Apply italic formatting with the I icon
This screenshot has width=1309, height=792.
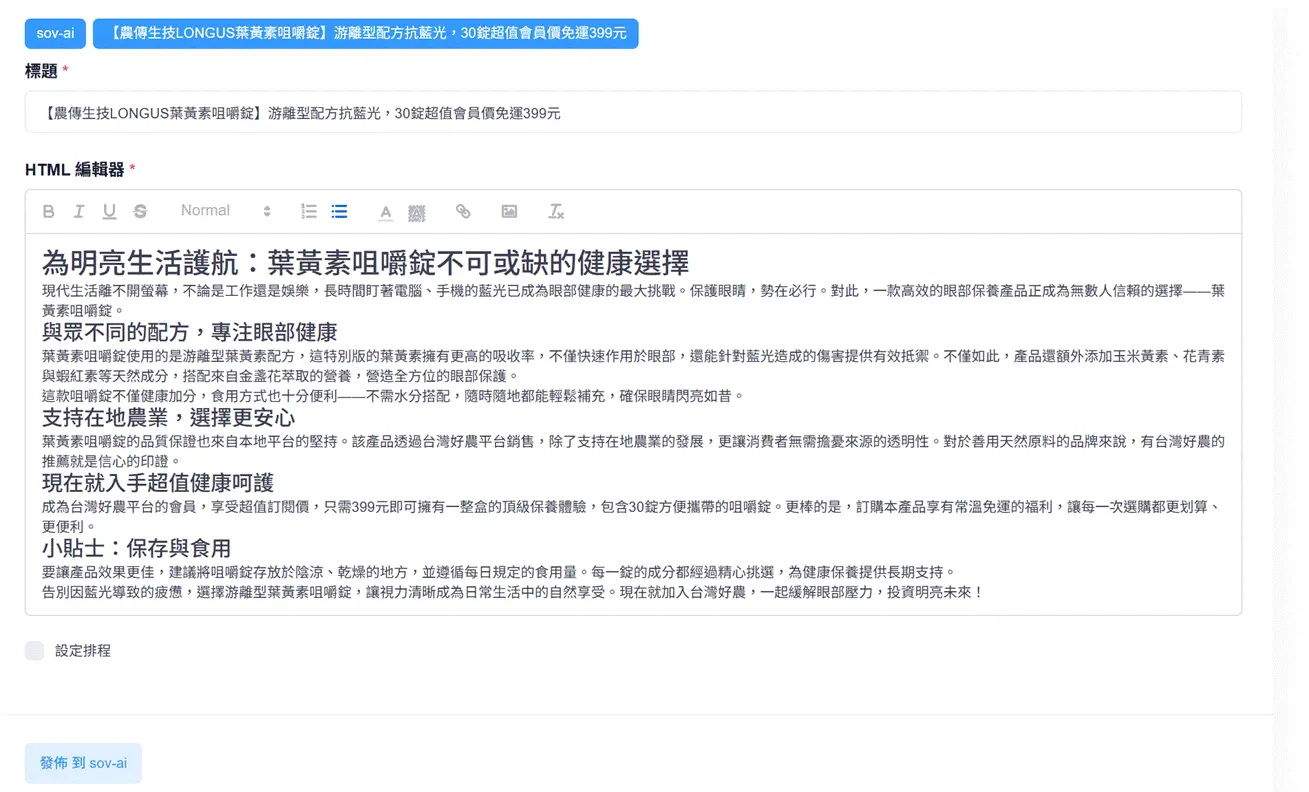[78, 211]
